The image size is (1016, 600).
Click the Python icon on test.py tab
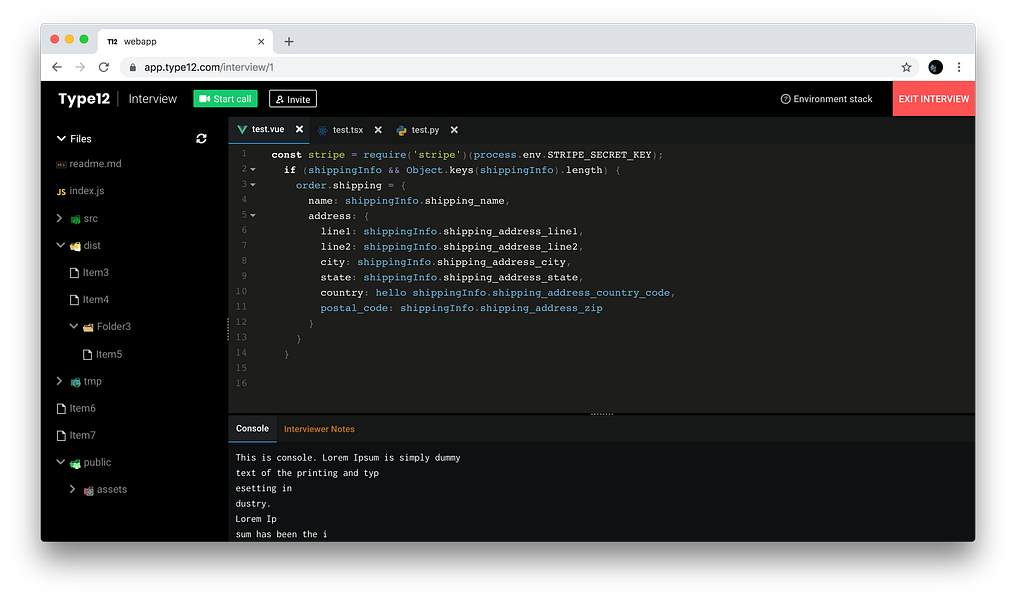(x=402, y=130)
